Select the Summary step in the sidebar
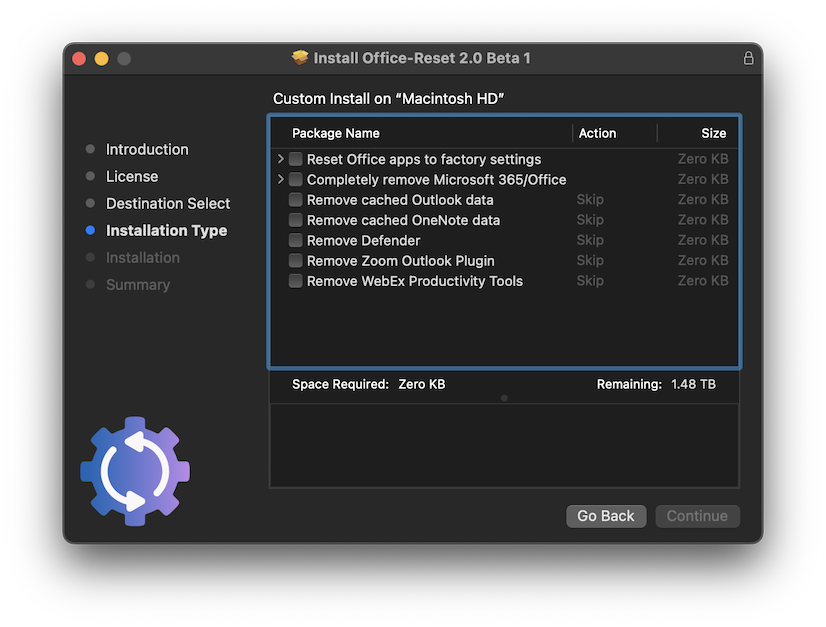The width and height of the screenshot is (826, 627). (x=138, y=284)
